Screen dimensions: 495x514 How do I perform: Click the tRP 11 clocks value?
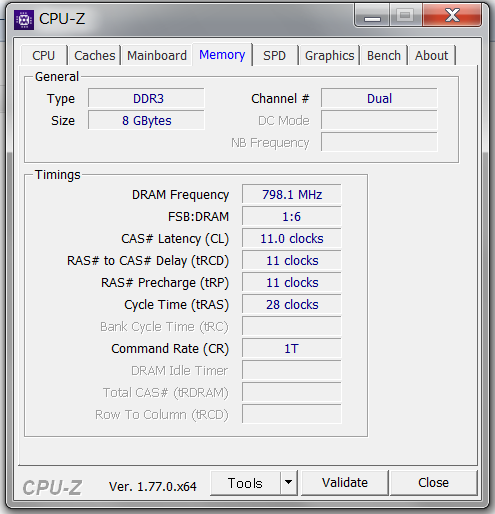click(x=292, y=283)
